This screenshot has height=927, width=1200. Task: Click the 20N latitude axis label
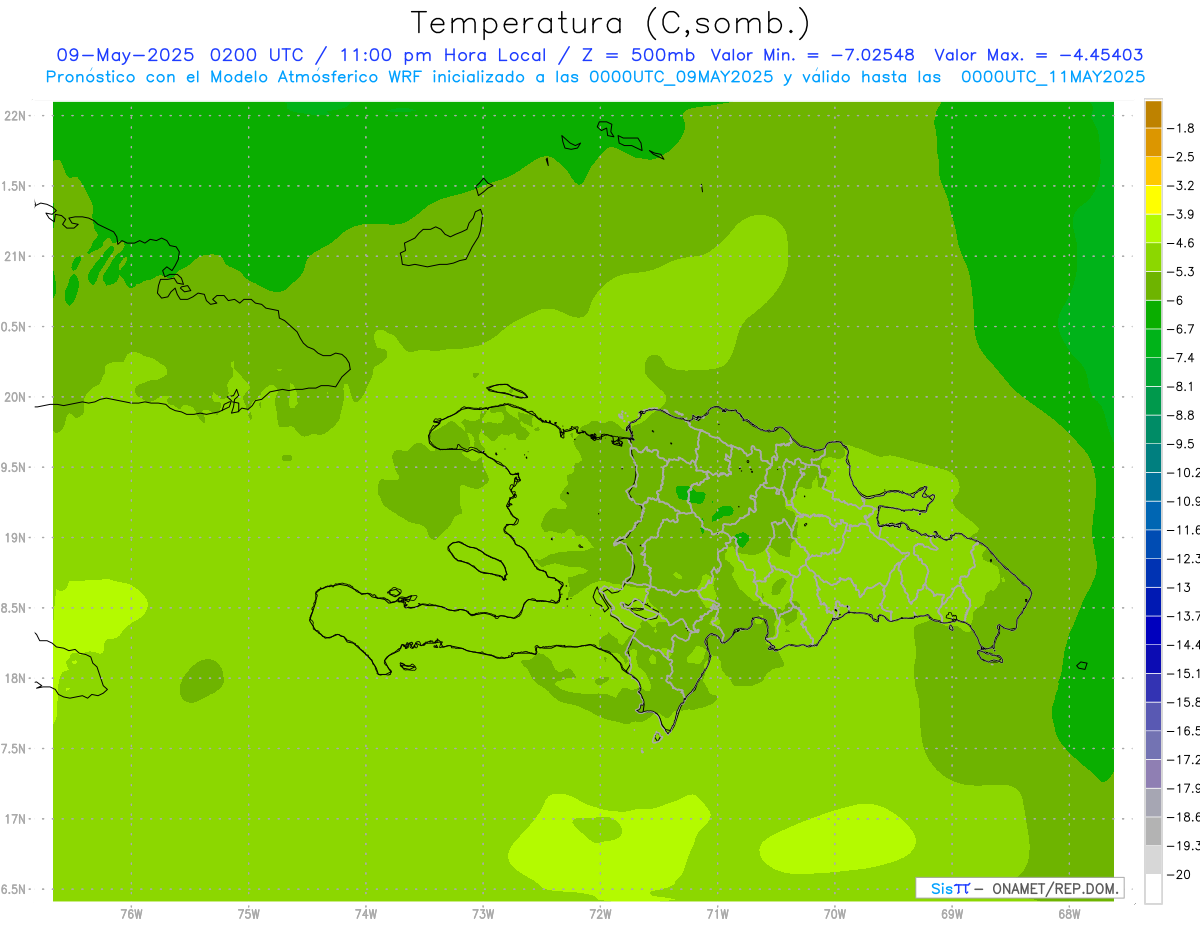(14, 397)
